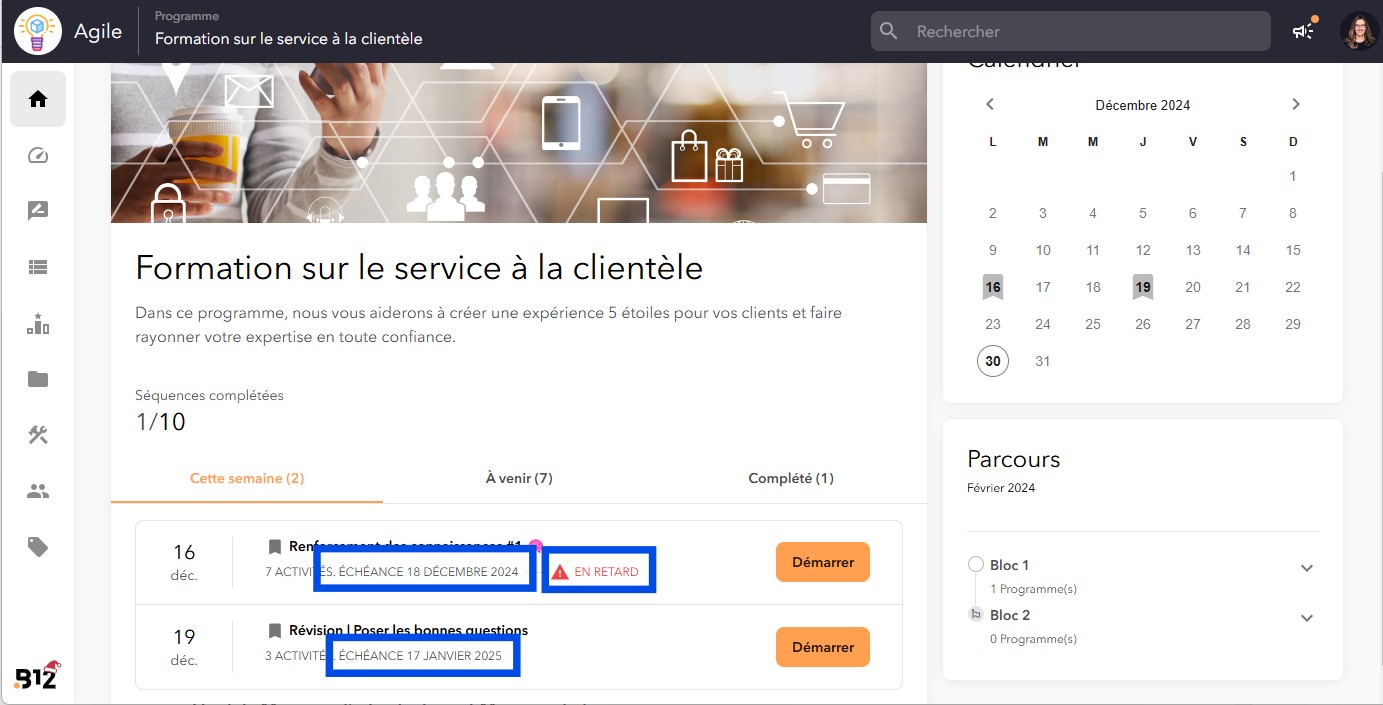Image resolution: width=1383 pixels, height=705 pixels.
Task: Click the Décembre 2024 month label
Action: (x=1143, y=105)
